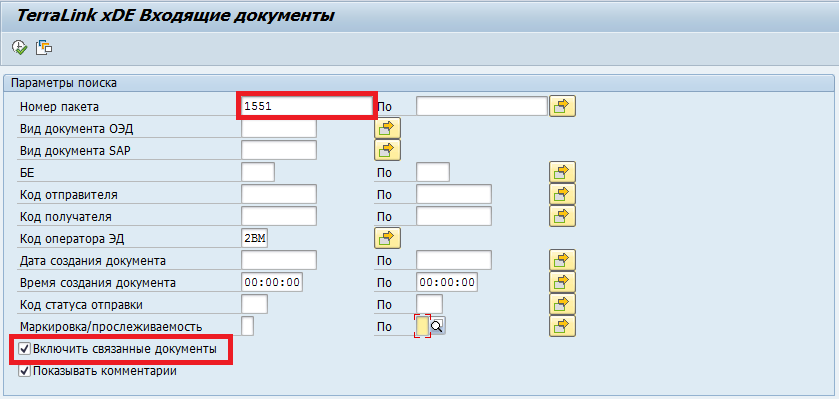Viewport: 839px width, 399px height.
Task: Click Дата создания документа start field
Action: pos(279,260)
